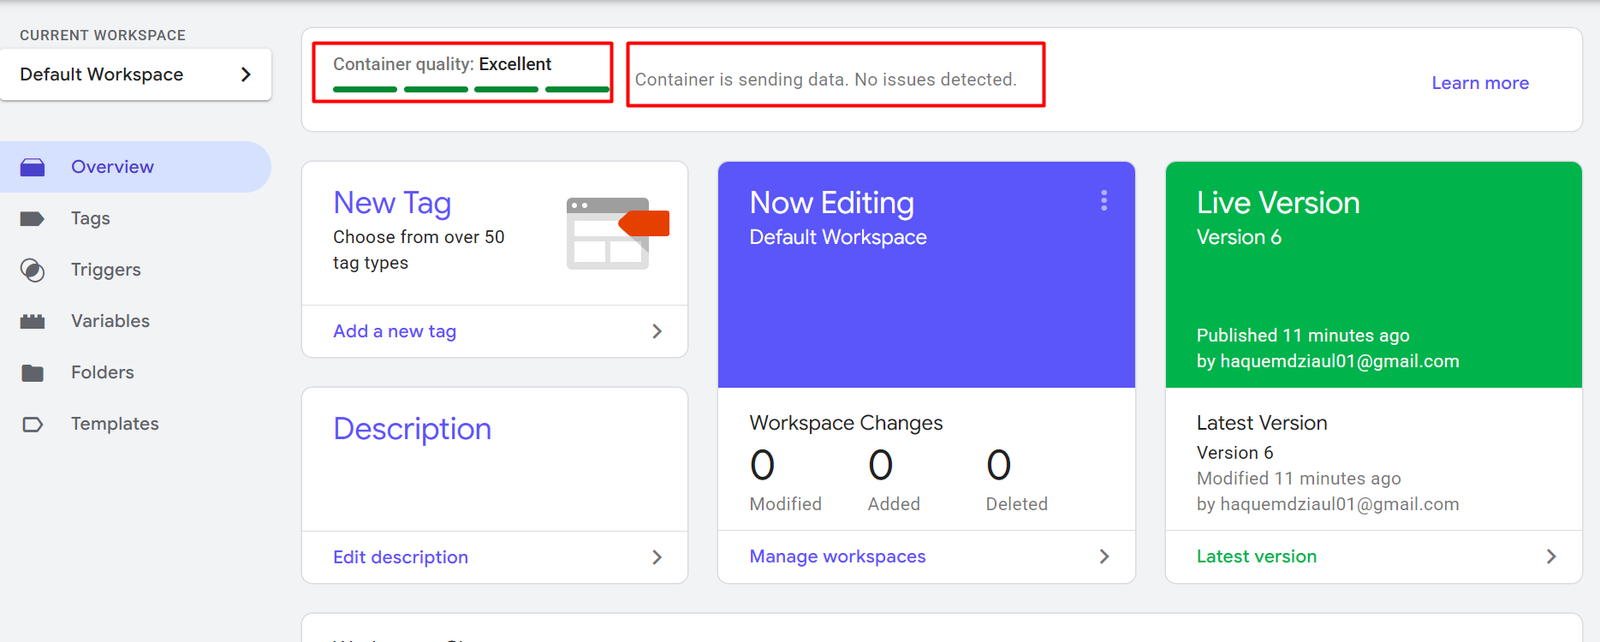The width and height of the screenshot is (1600, 642).
Task: Click chevron beside Manage workspaces
Action: coord(1104,556)
